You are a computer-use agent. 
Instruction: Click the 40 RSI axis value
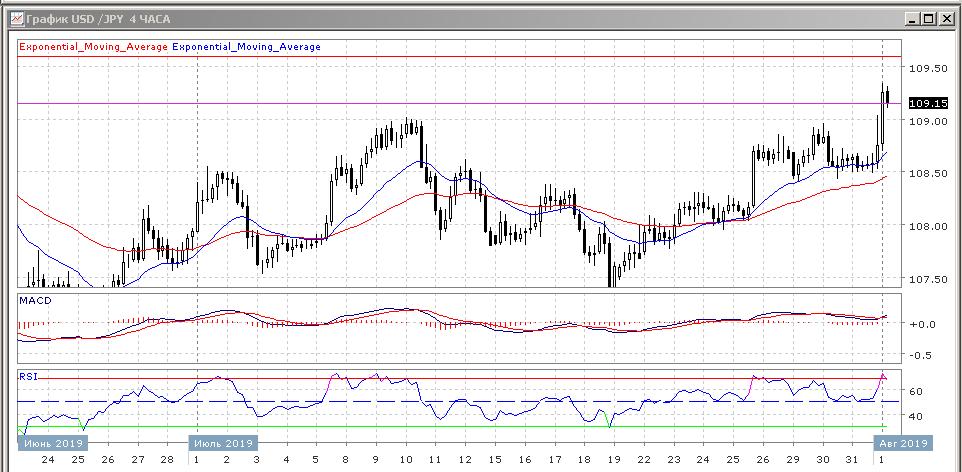tap(917, 416)
